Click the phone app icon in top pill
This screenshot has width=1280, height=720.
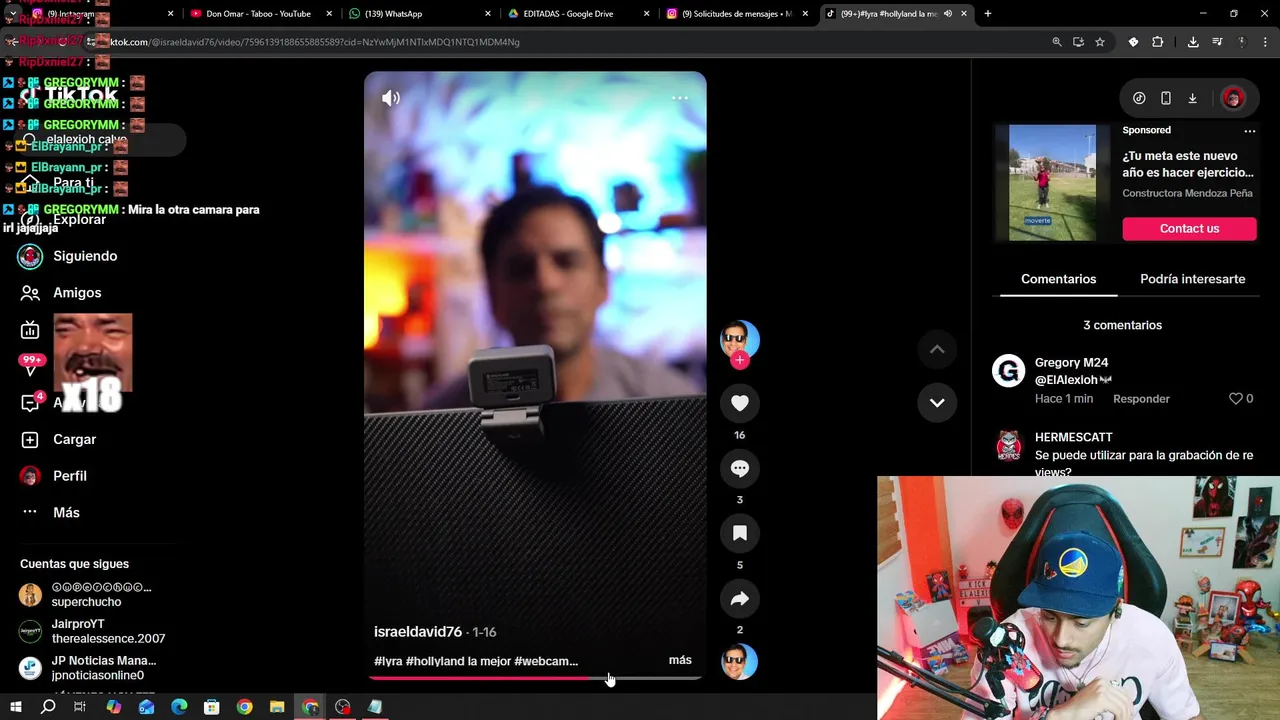click(1166, 98)
